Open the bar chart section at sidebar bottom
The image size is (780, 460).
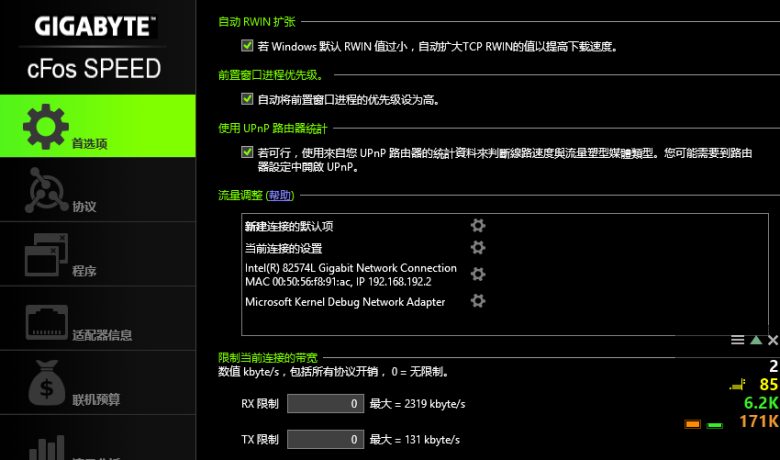(47, 447)
